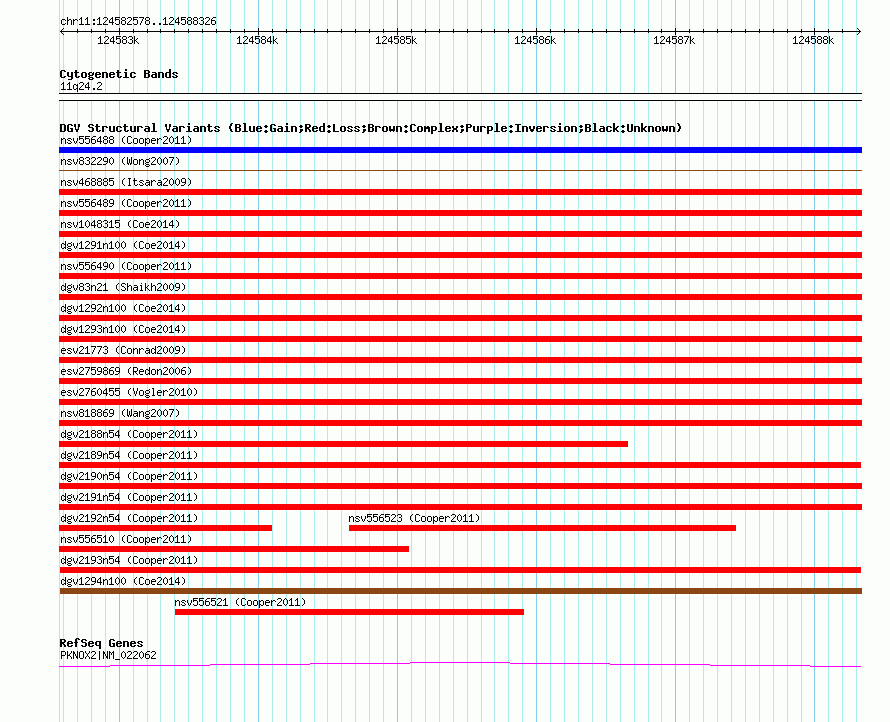Select nsv556490 (Cooper2011) label

[126, 266]
